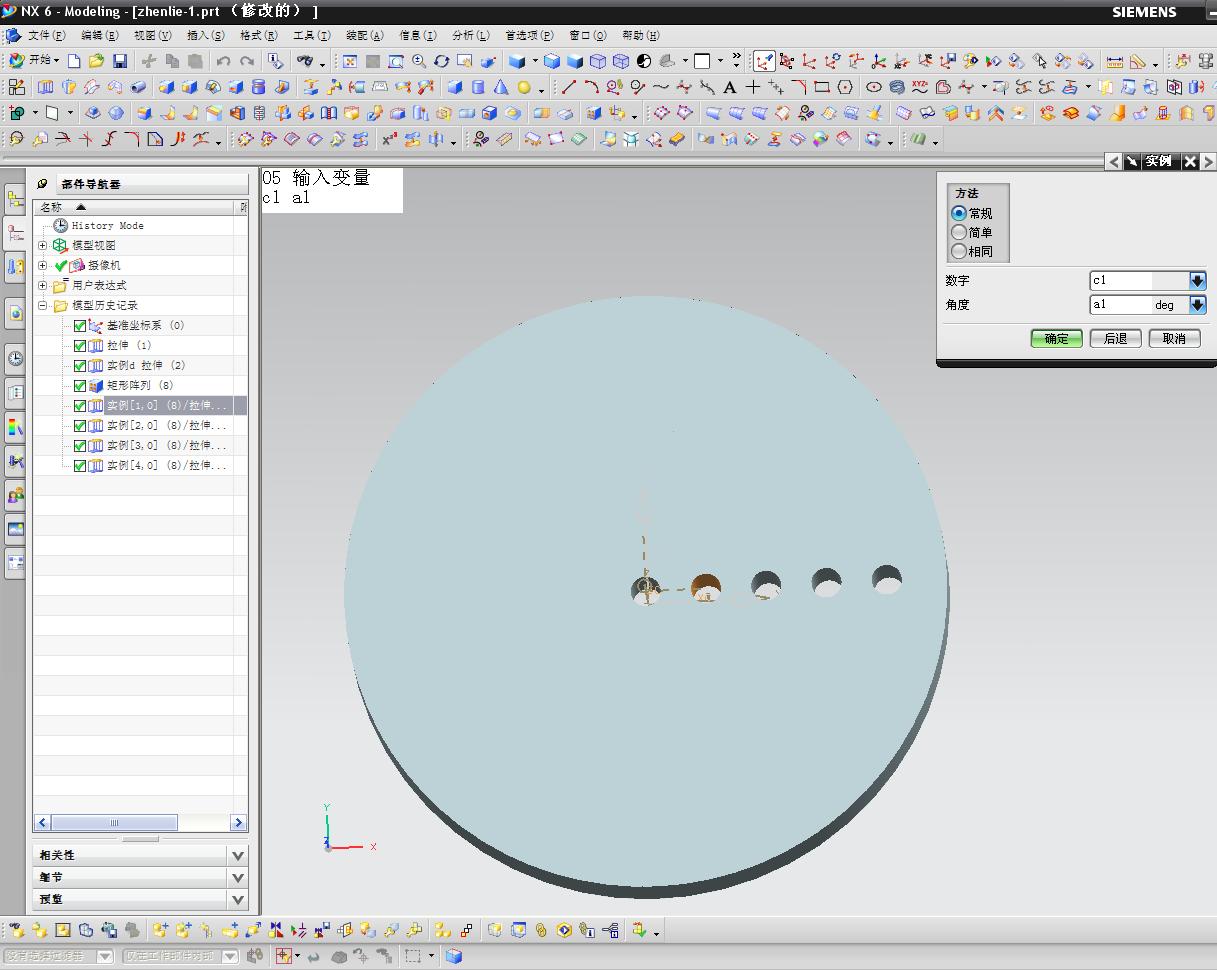Screen dimensions: 1217x970
Task: Click the 名称 column header
Action: click(135, 207)
